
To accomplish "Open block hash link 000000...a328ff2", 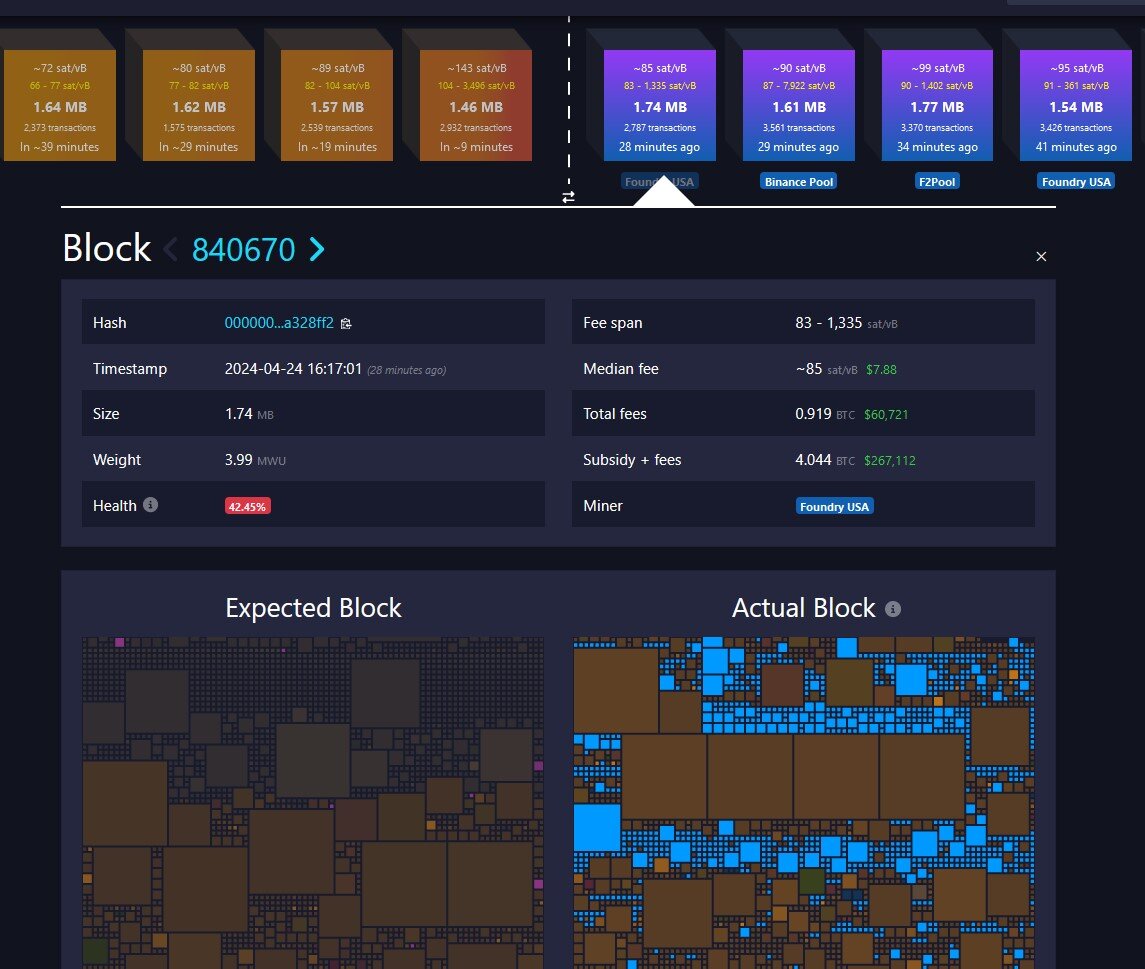I will point(279,323).
